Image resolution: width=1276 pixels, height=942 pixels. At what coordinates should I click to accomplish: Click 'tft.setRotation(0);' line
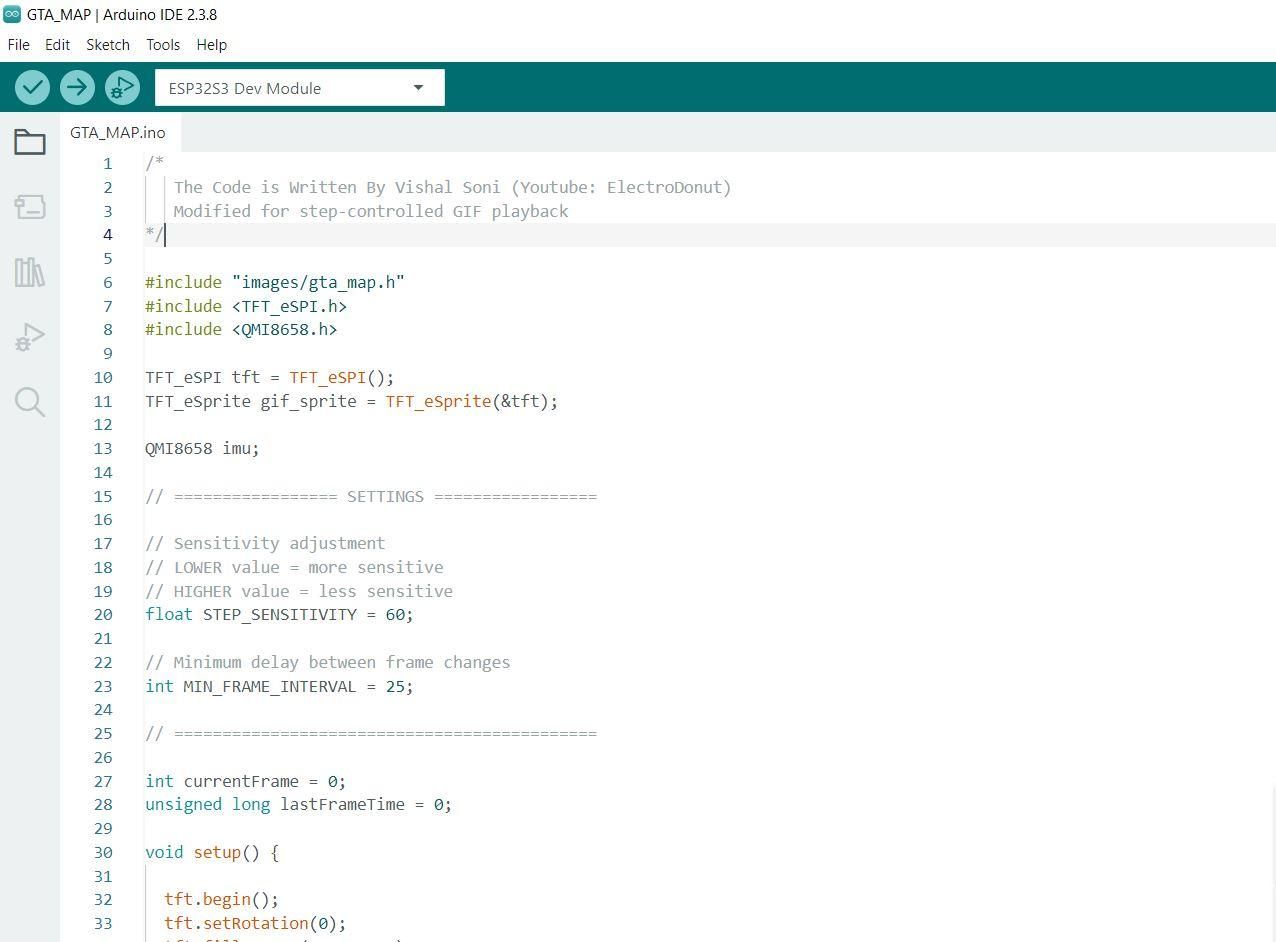[x=255, y=923]
